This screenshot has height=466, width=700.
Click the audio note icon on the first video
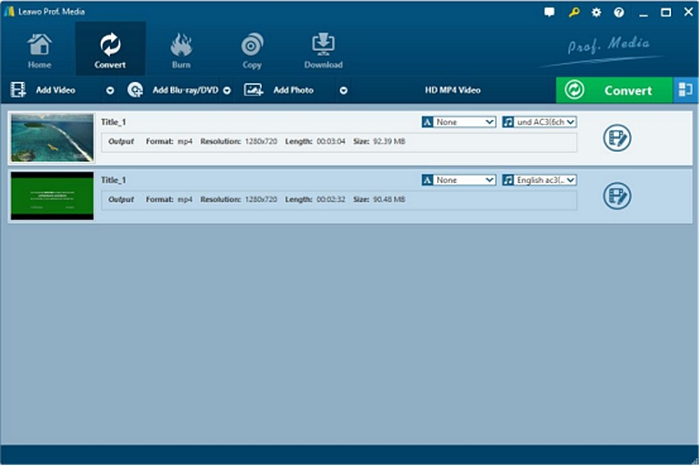tap(508, 122)
